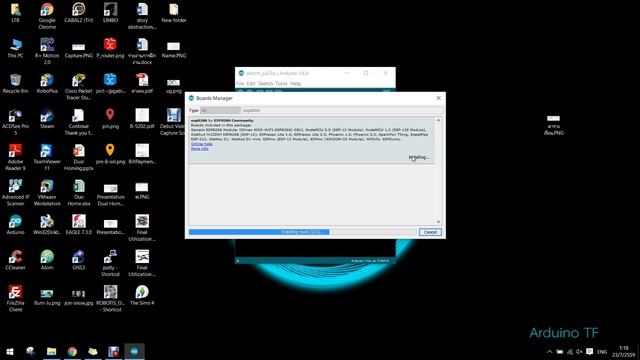The height and width of the screenshot is (360, 640).
Task: Open the Debut recorder taskbar button
Action: tap(113, 351)
